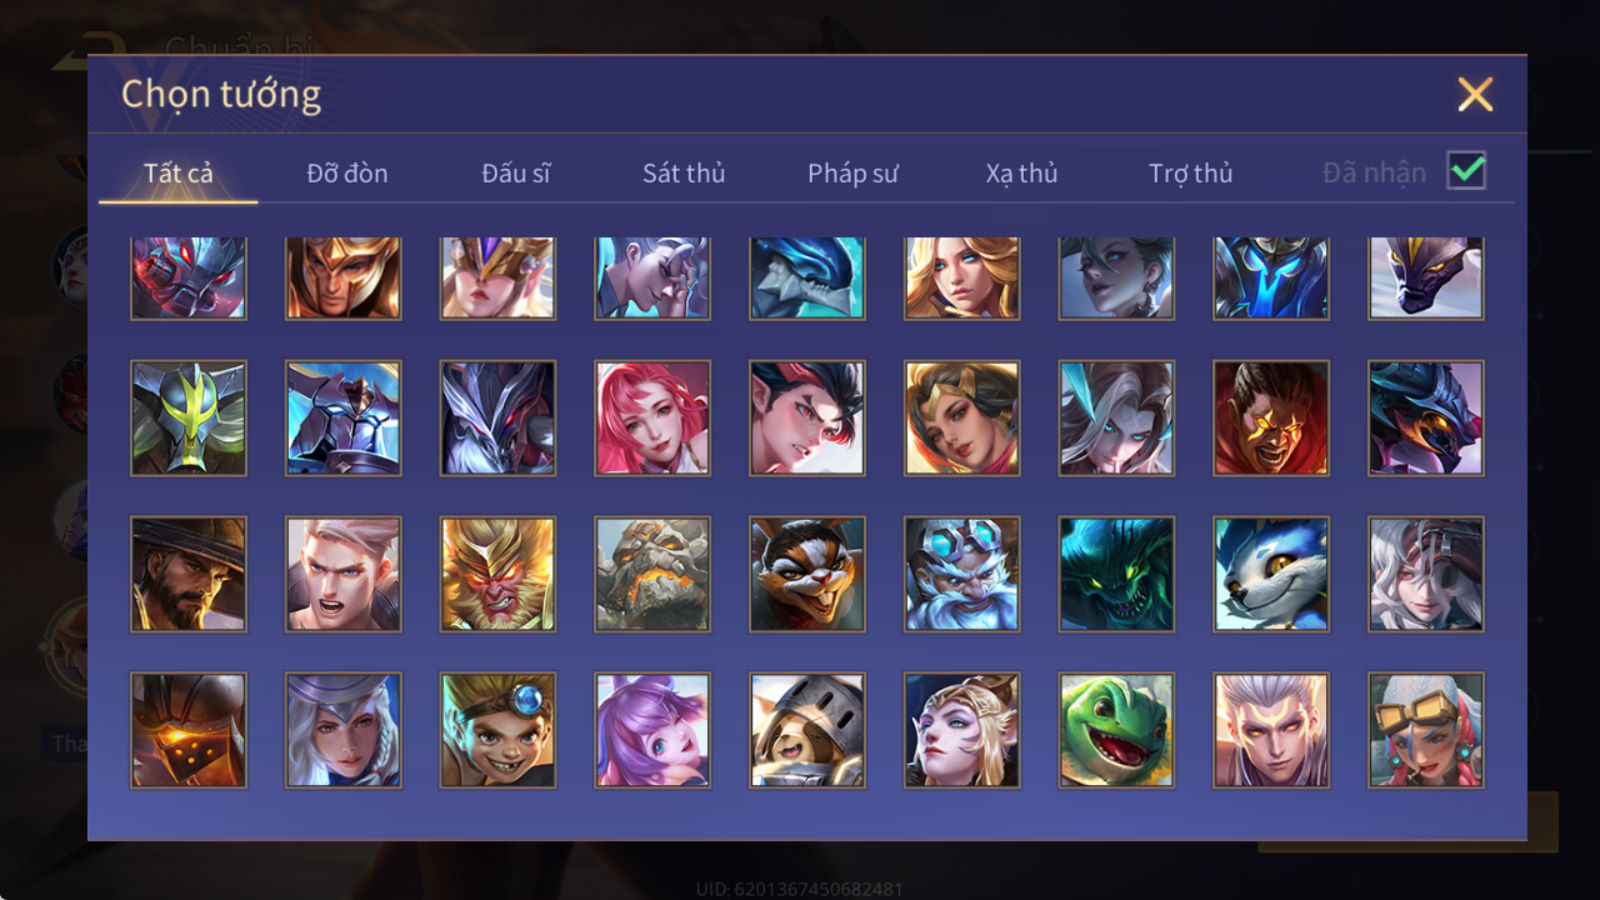This screenshot has height=900, width=1600.
Task: Choose the purple-haired cute girl hero
Action: click(x=652, y=730)
